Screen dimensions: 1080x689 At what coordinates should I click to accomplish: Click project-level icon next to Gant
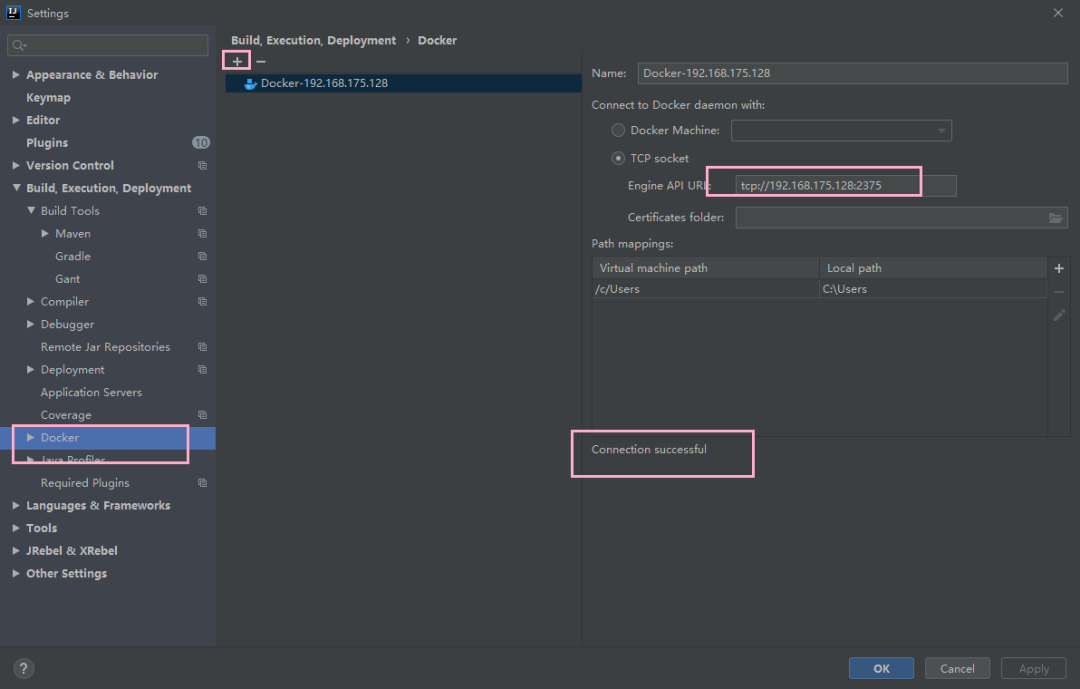point(202,279)
